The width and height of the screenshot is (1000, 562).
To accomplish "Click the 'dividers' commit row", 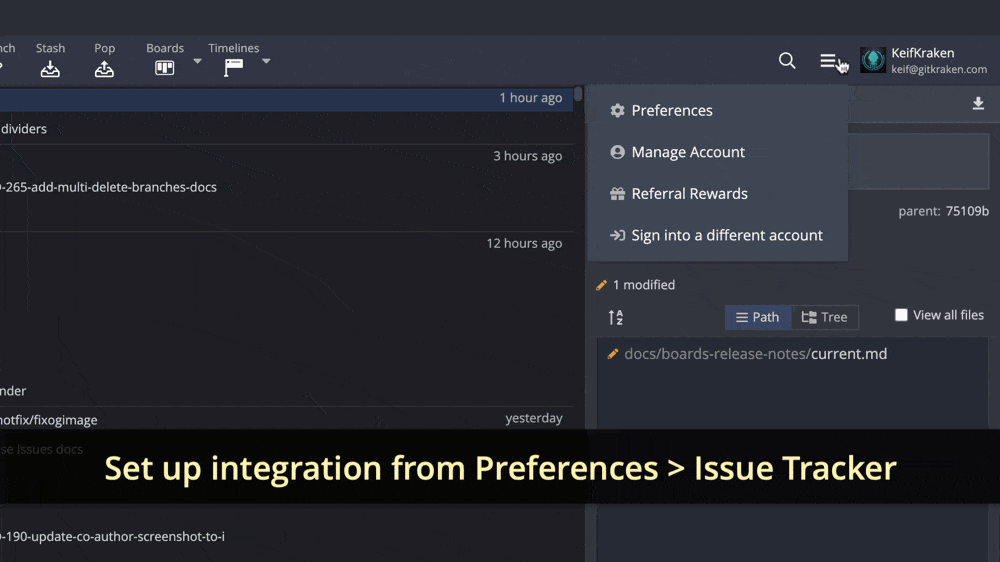I will click(286, 129).
